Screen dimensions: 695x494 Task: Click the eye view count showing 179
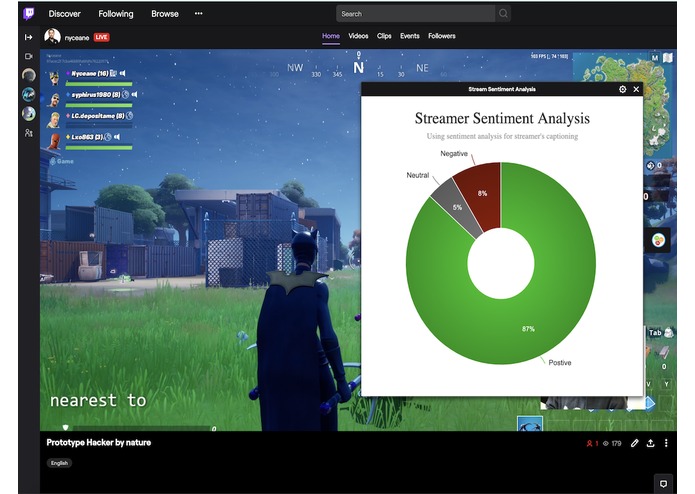(x=612, y=443)
